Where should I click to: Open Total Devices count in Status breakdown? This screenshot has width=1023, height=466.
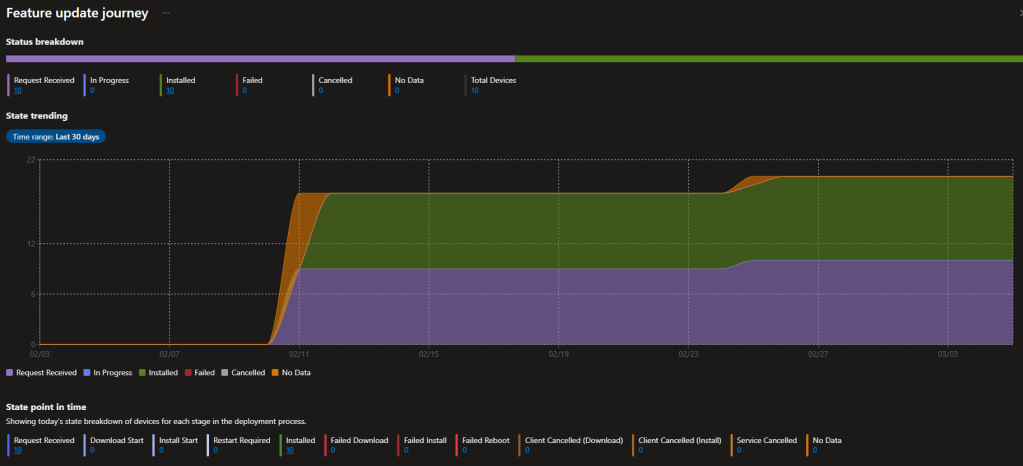[474, 90]
